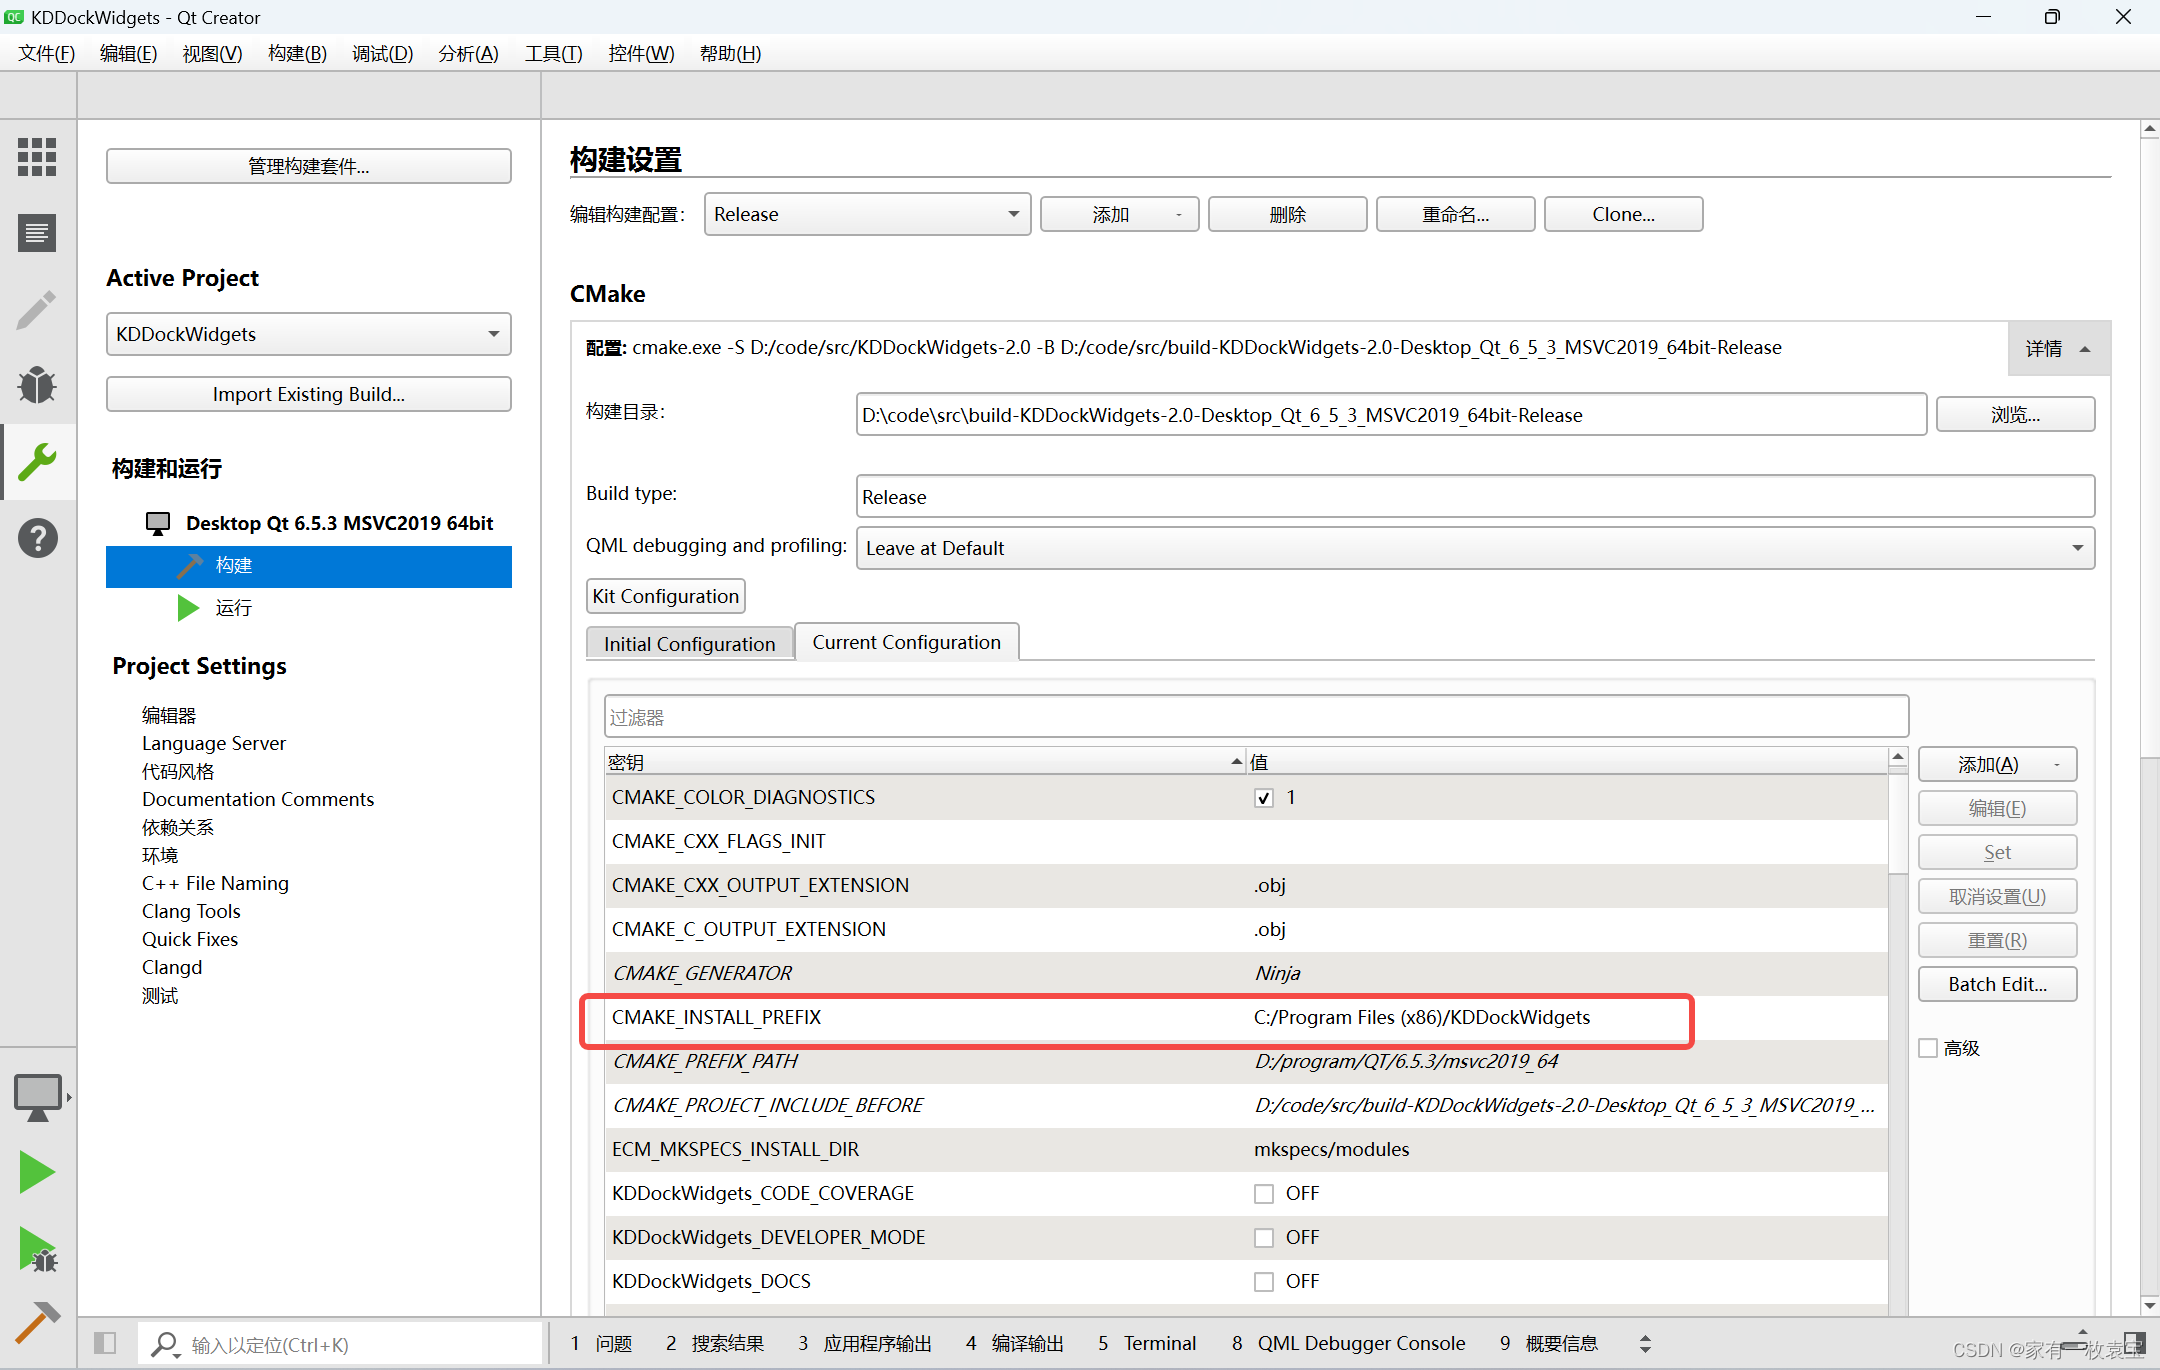Switch to Edit mode document icon

pyautogui.click(x=37, y=233)
